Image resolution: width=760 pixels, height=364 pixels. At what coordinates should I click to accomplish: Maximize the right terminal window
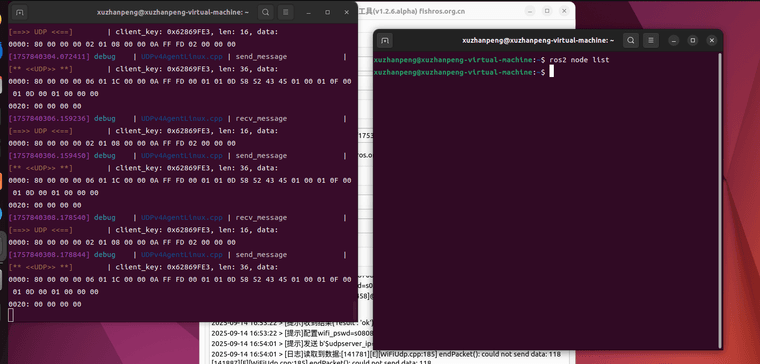(693, 41)
